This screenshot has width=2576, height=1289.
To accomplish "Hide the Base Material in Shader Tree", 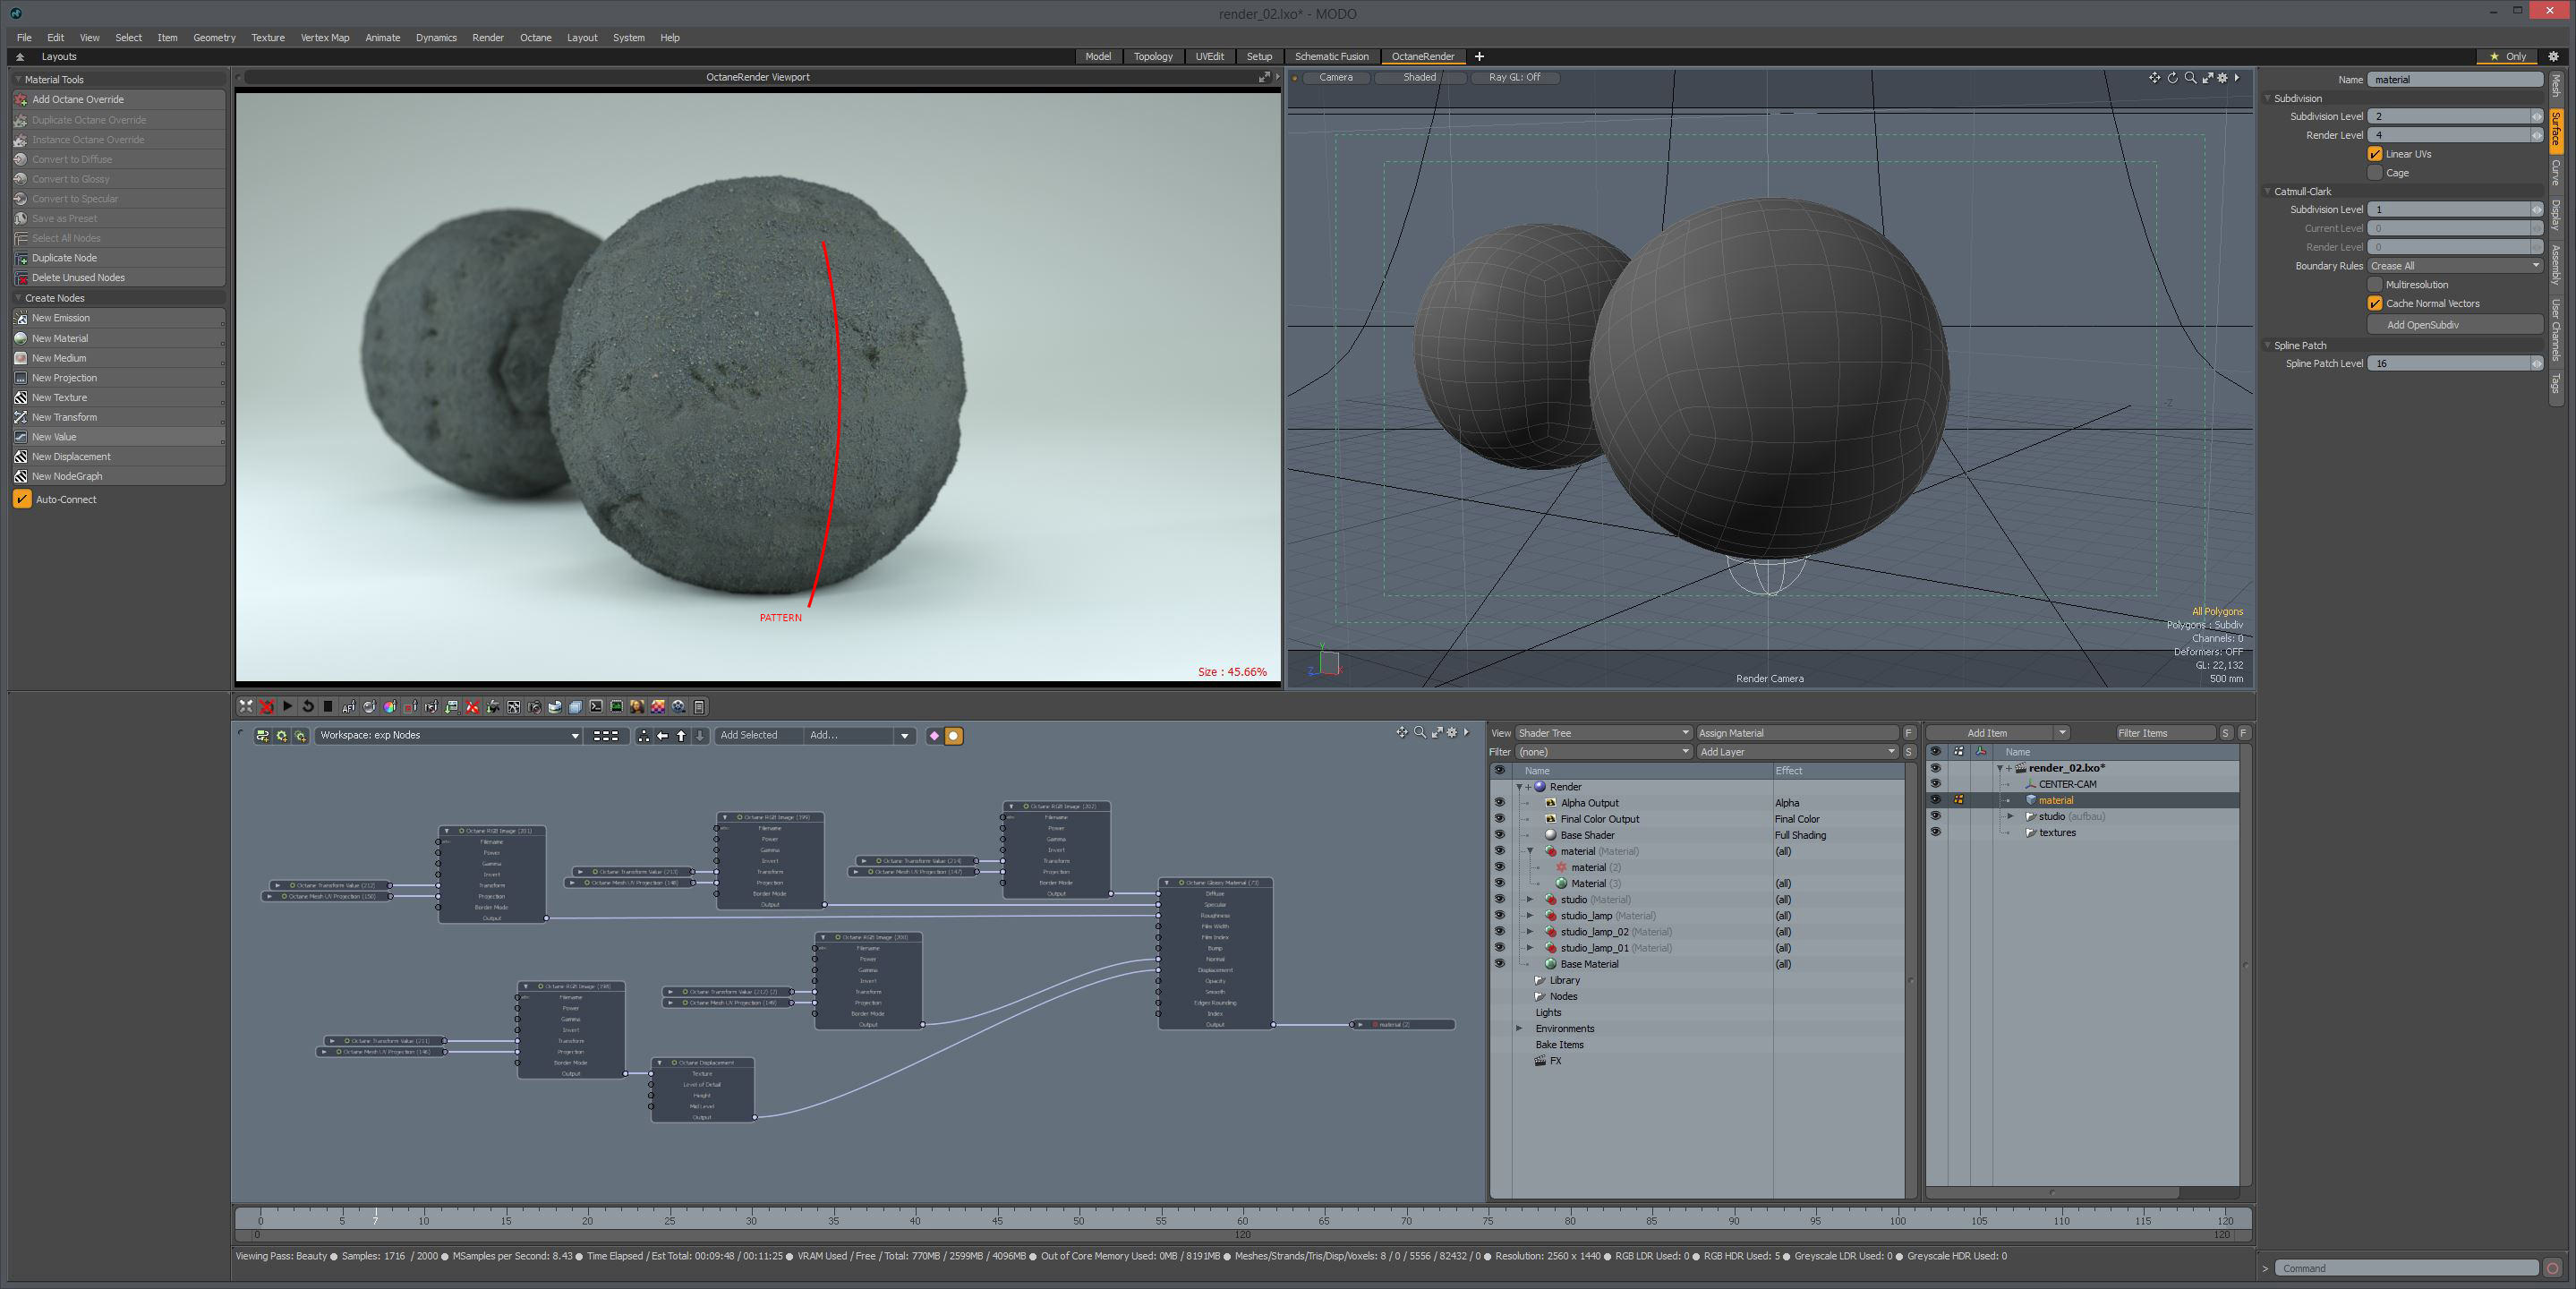I will (1499, 964).
